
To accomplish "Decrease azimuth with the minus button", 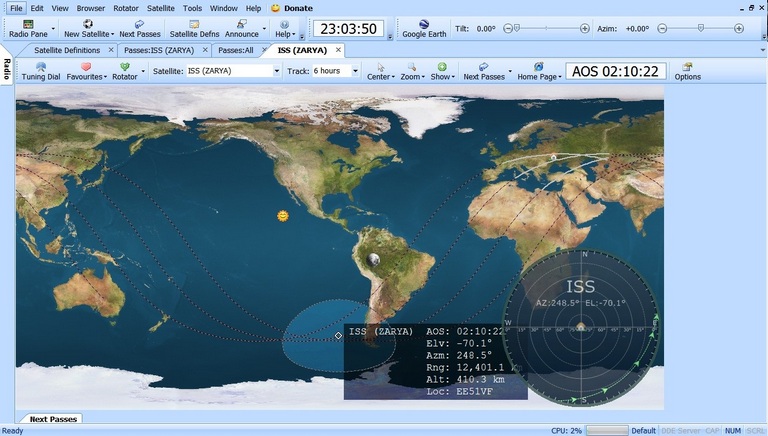I will pyautogui.click(x=662, y=29).
